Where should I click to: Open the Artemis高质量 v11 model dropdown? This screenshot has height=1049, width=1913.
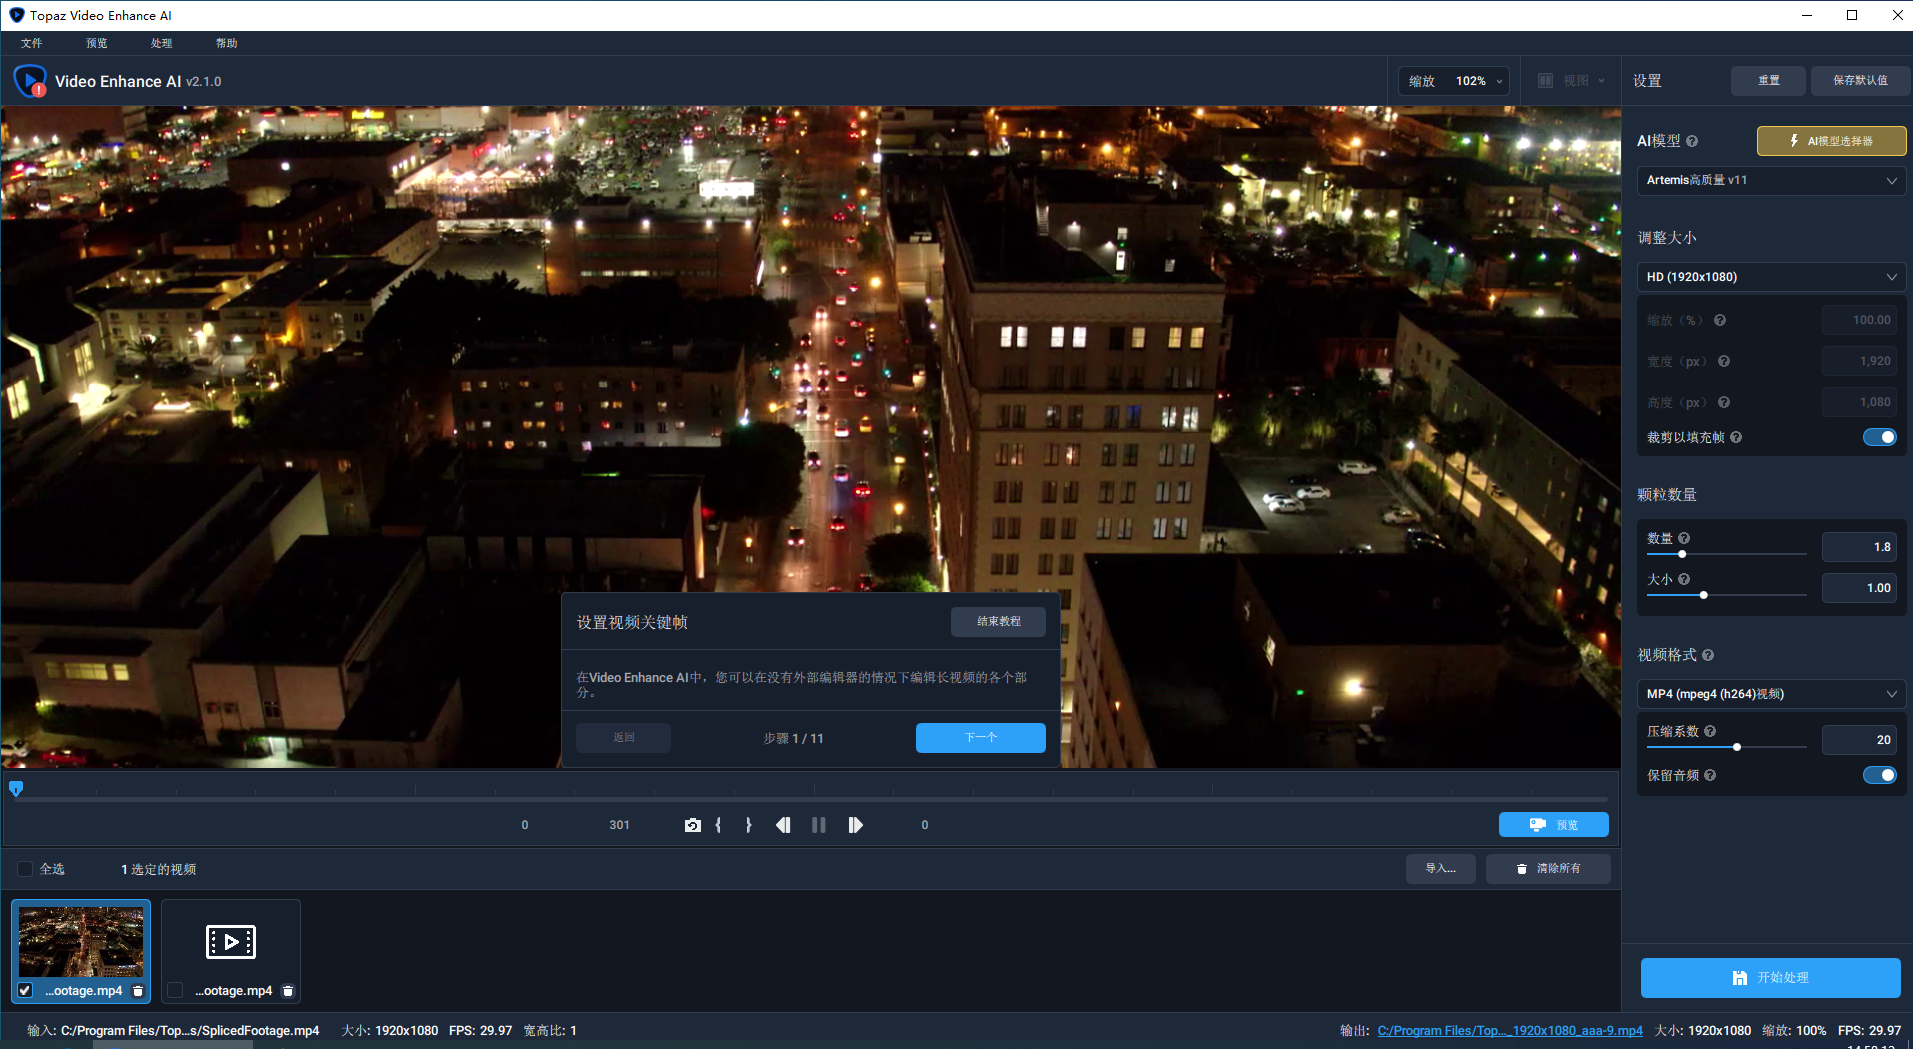1771,180
